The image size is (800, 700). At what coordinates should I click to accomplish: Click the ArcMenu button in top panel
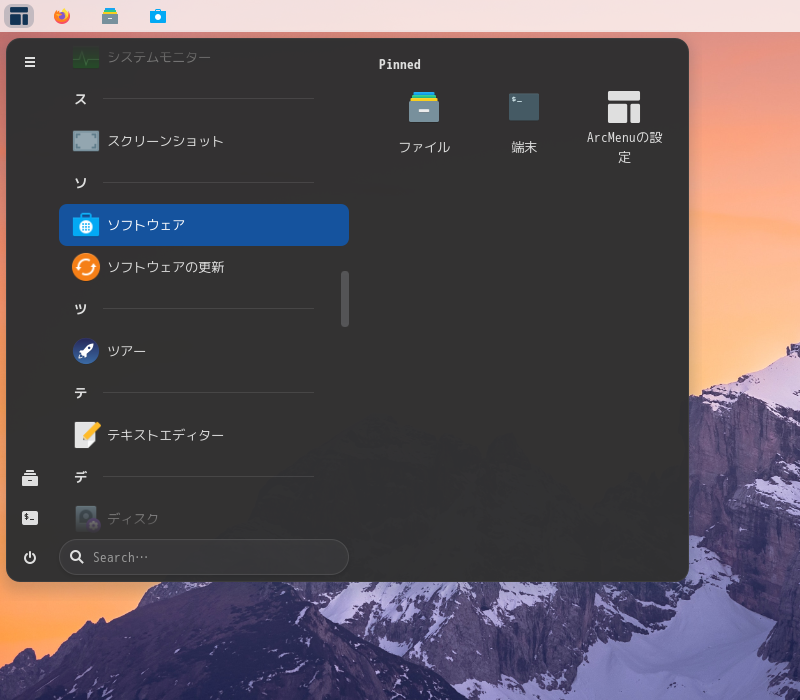19,16
